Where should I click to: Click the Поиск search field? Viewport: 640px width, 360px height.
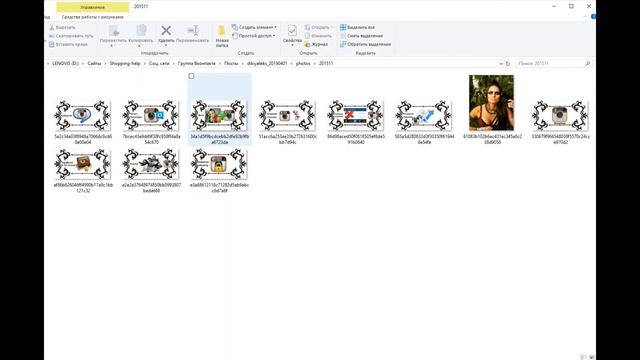553,64
